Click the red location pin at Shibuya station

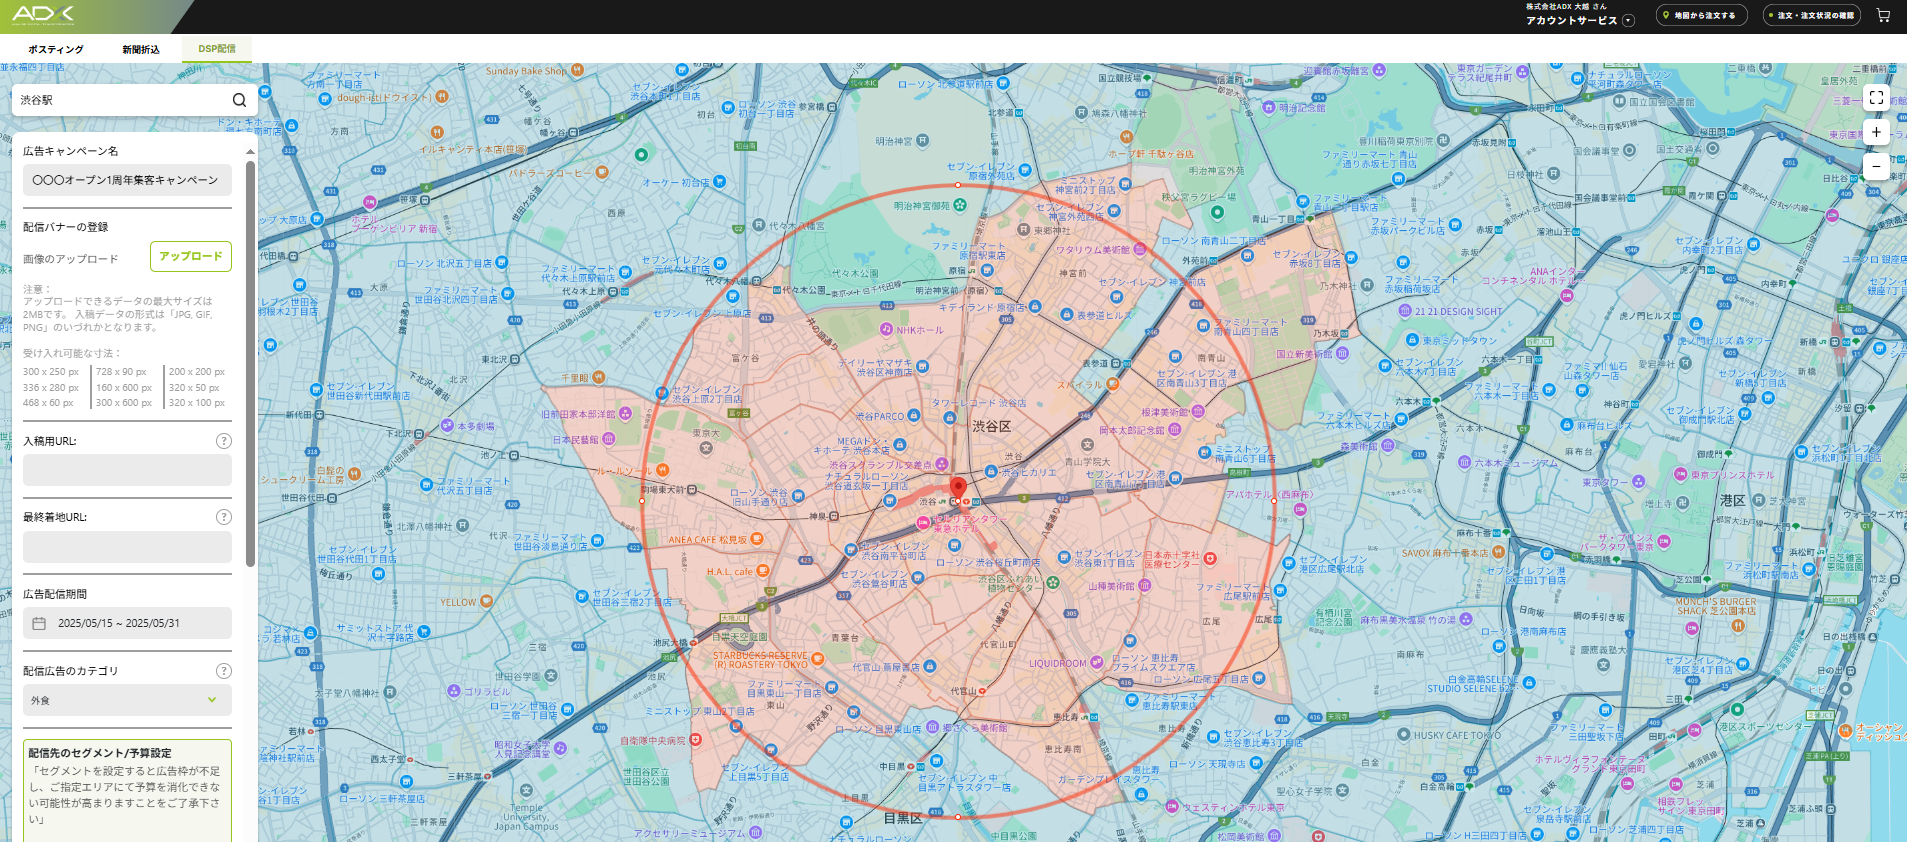[x=958, y=488]
